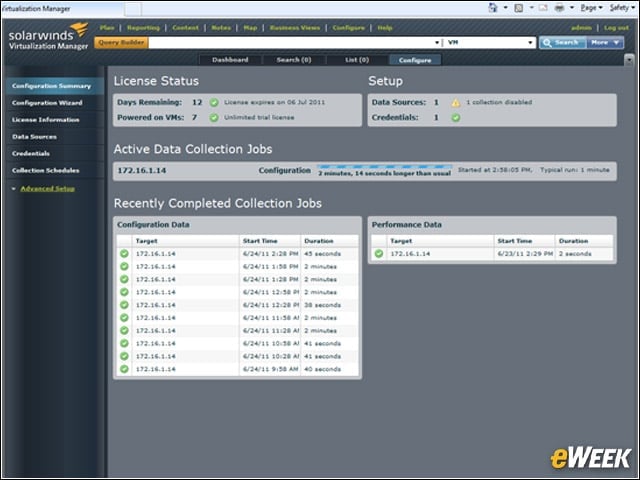The width and height of the screenshot is (640, 480).
Task: Open the VM search type dropdown
Action: pyautogui.click(x=530, y=42)
